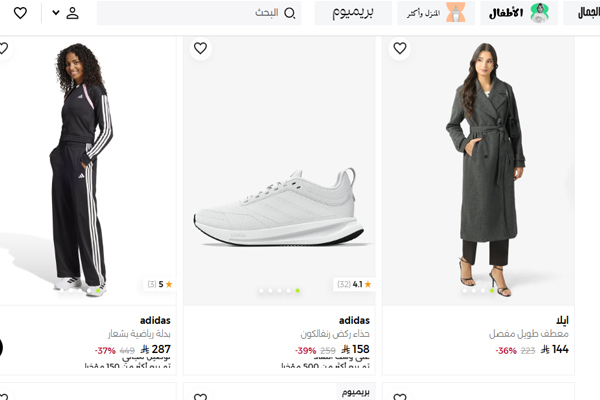Screen dimensions: 600x400
Task: Expand the account dropdown arrow
Action: 55,13
